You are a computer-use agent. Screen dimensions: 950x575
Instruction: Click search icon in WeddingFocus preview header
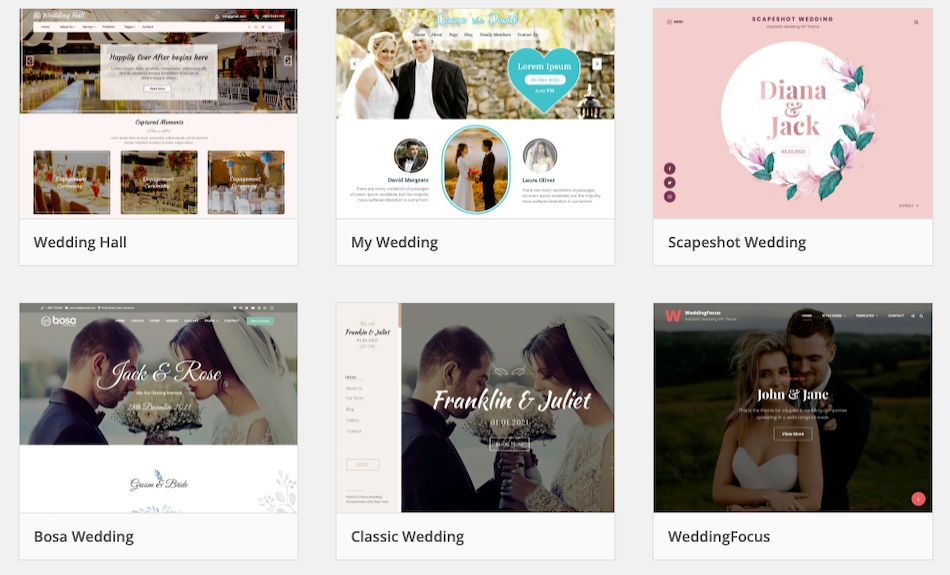click(x=922, y=316)
